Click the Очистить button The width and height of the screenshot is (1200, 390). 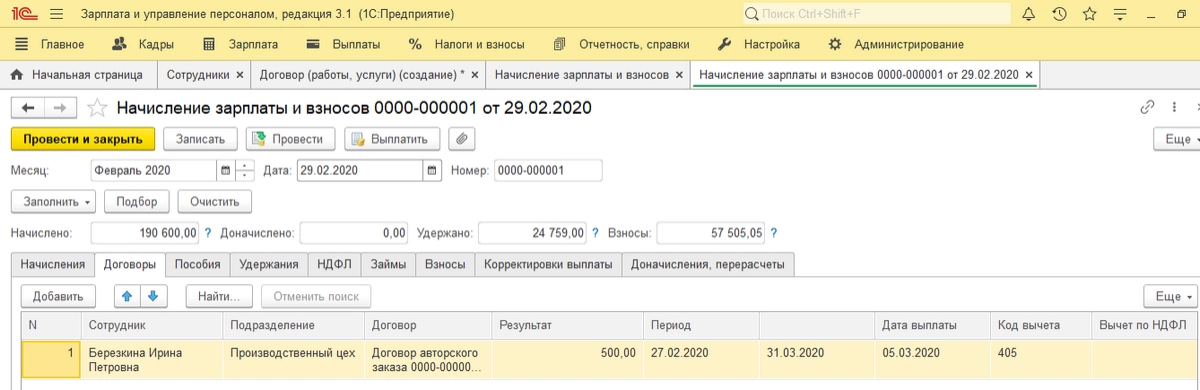coord(215,201)
